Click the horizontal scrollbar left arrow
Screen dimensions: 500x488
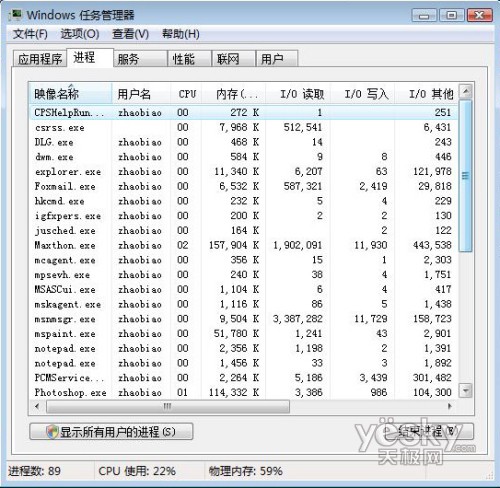click(37, 406)
